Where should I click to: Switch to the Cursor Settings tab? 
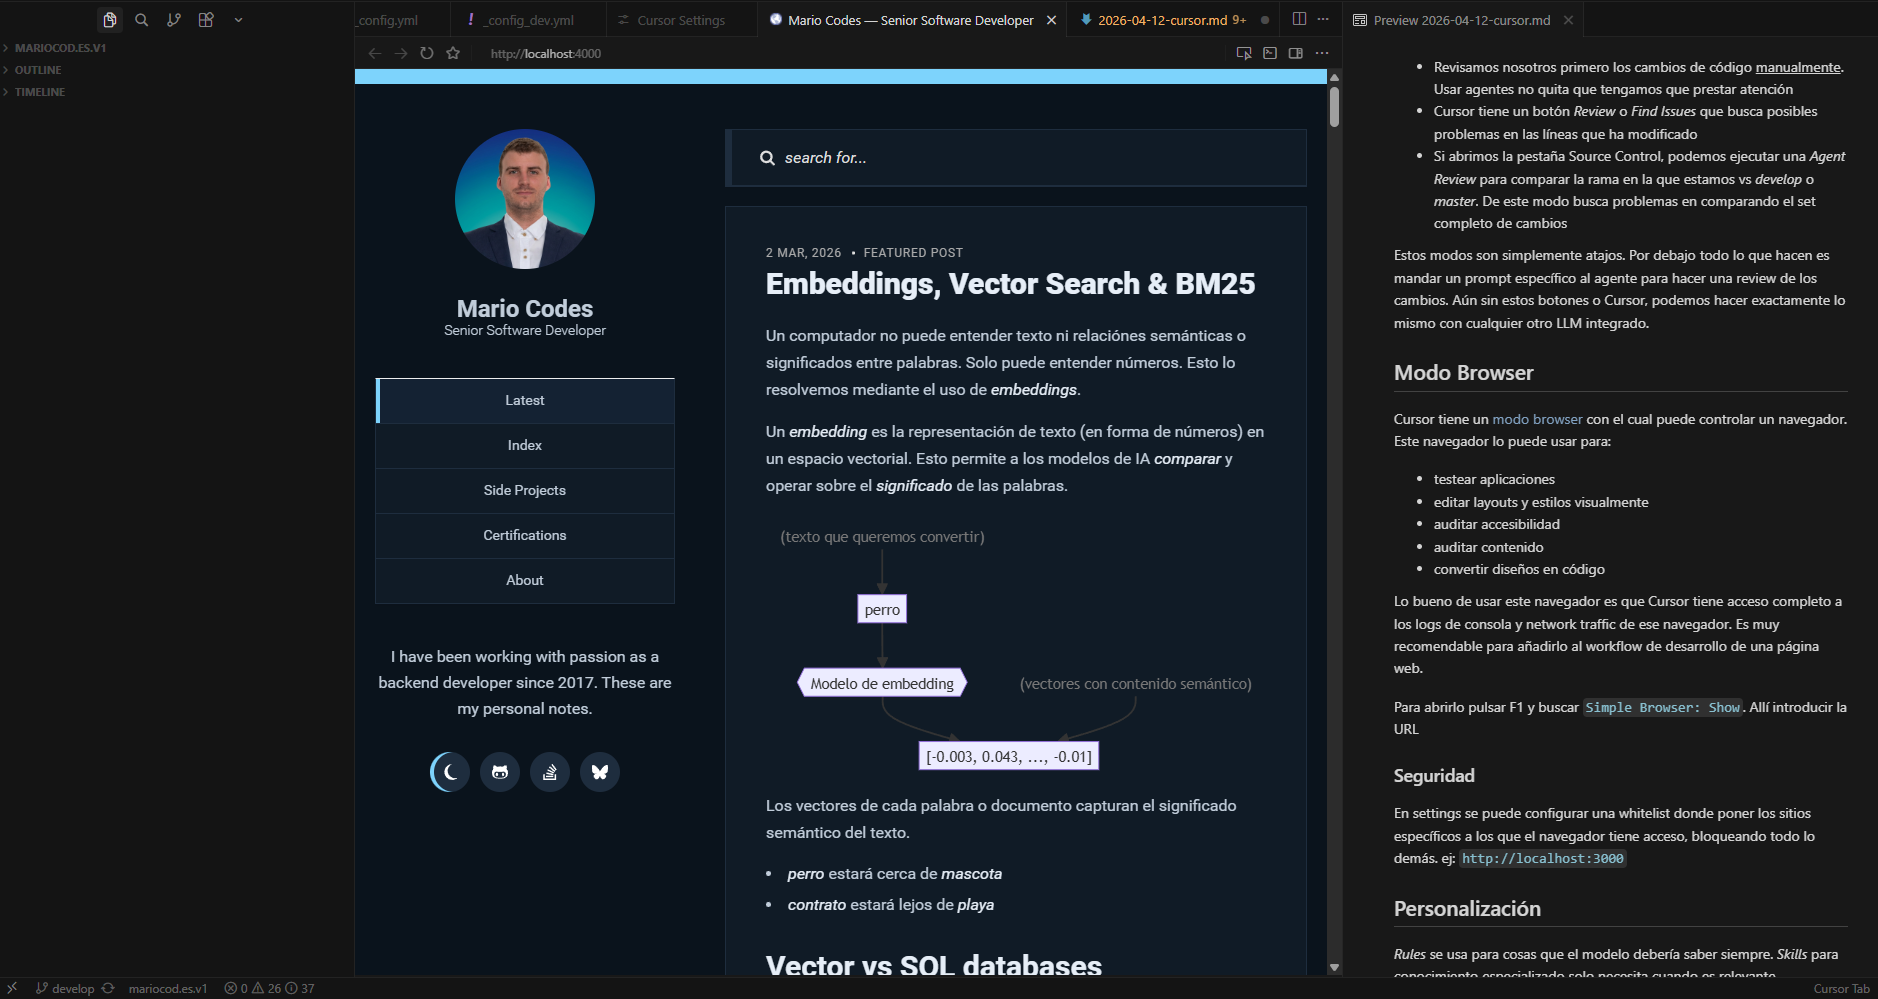point(681,20)
